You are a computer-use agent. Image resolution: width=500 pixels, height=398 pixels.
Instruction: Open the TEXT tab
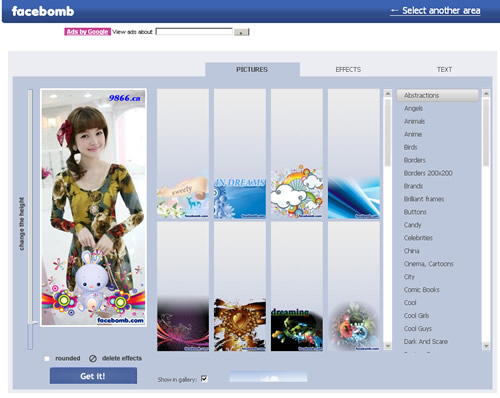click(444, 70)
